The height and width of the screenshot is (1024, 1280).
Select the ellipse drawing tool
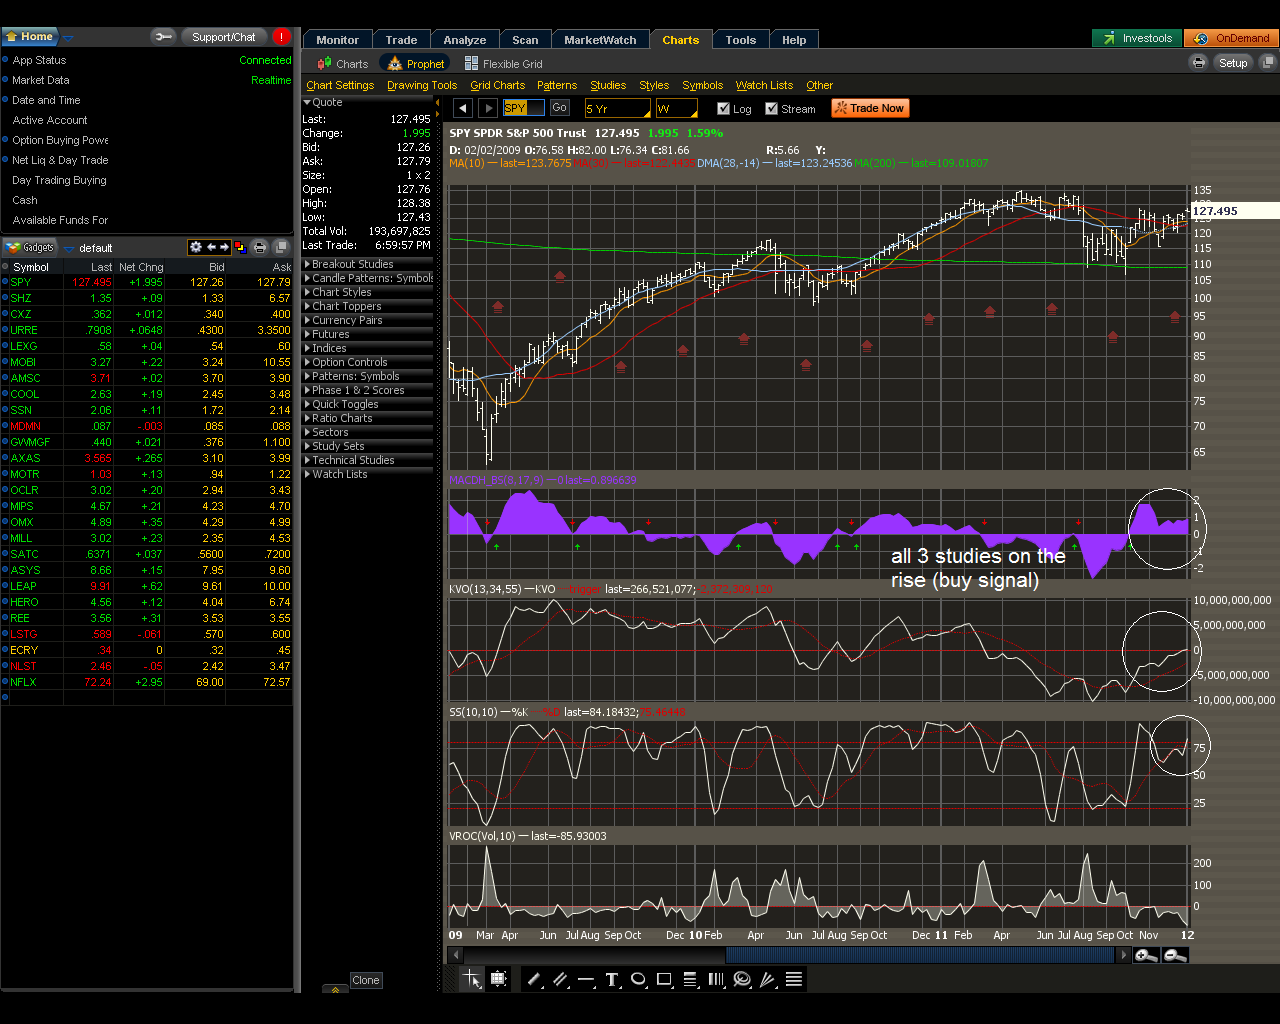point(638,980)
